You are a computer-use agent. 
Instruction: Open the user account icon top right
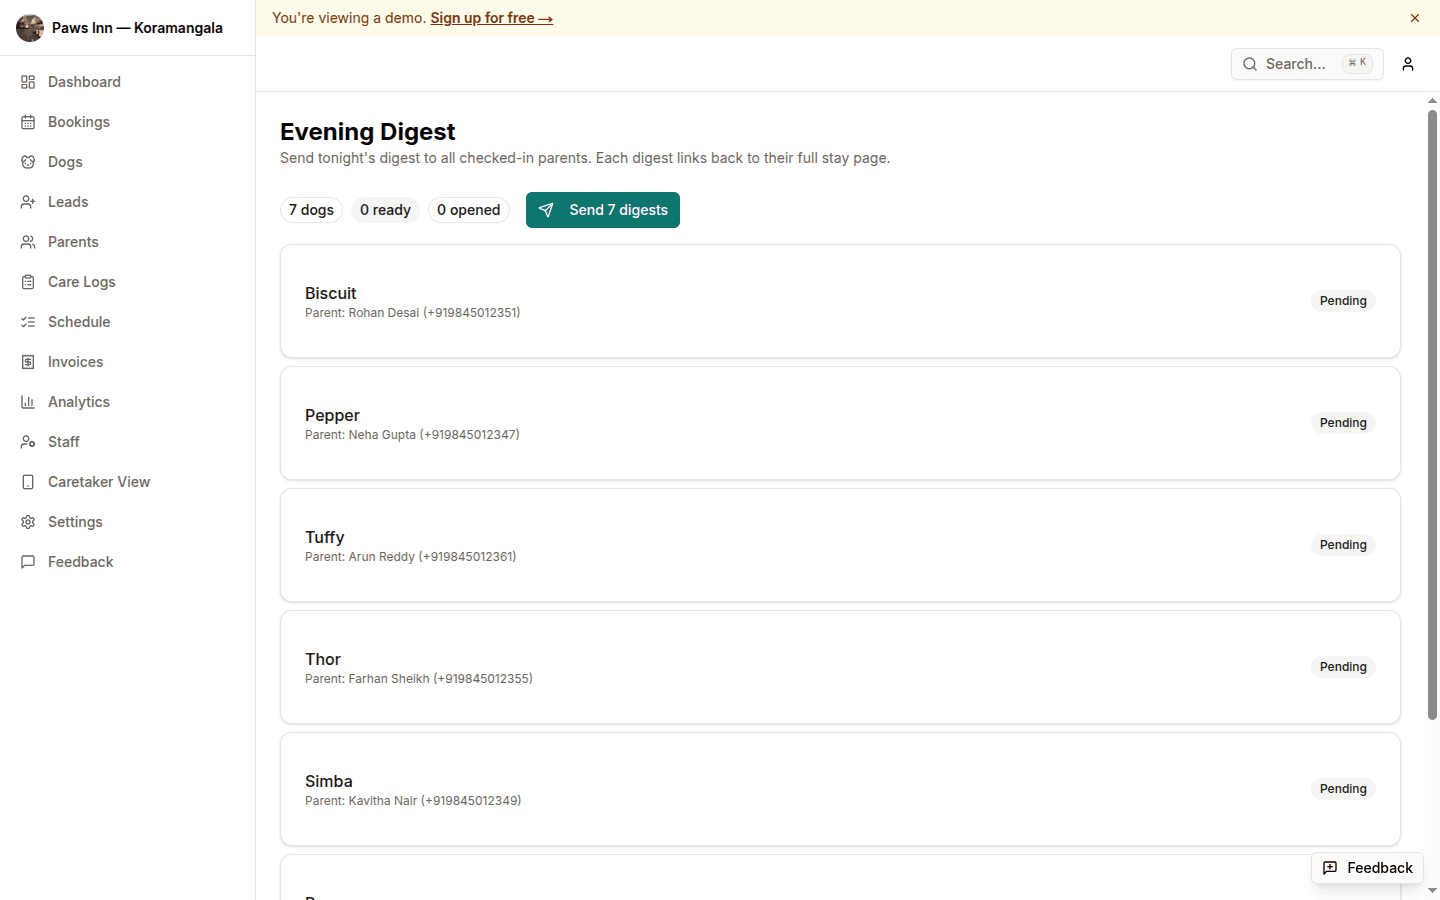tap(1407, 63)
